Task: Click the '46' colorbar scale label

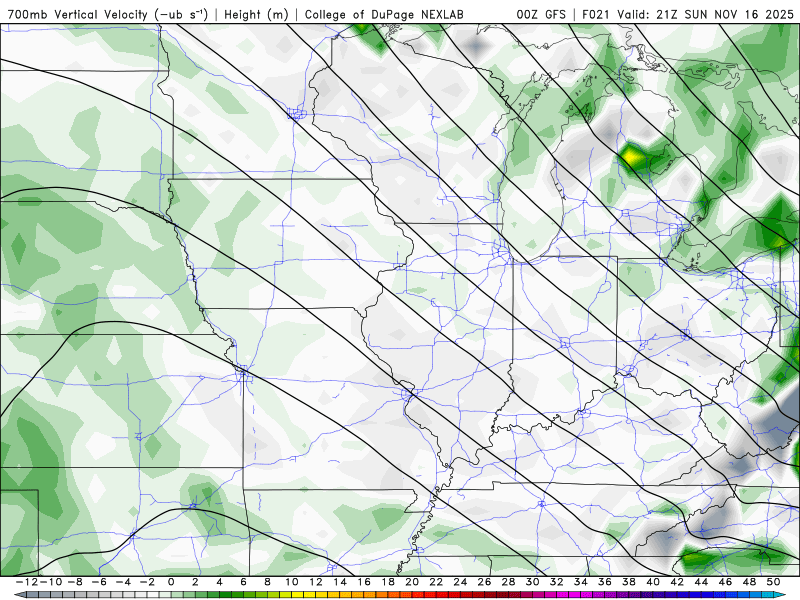Action: pos(726,582)
